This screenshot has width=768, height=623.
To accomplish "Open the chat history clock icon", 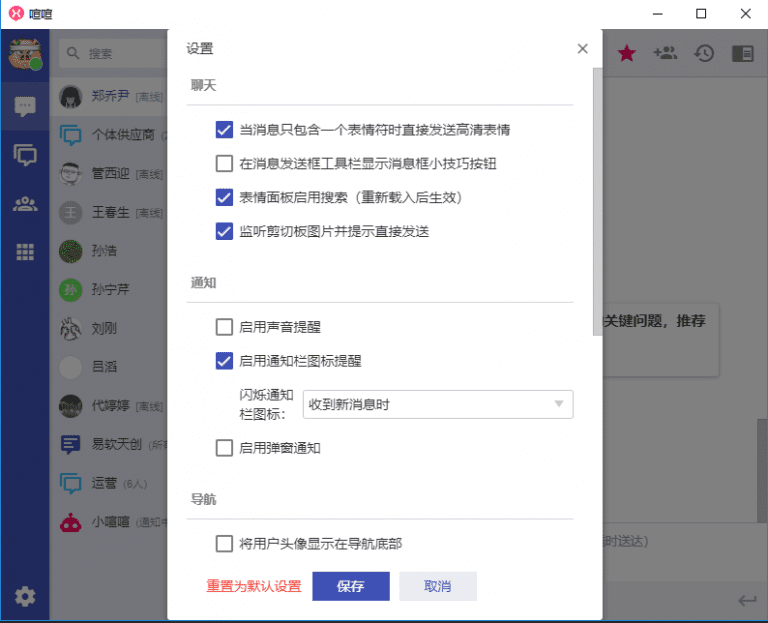I will tap(704, 53).
